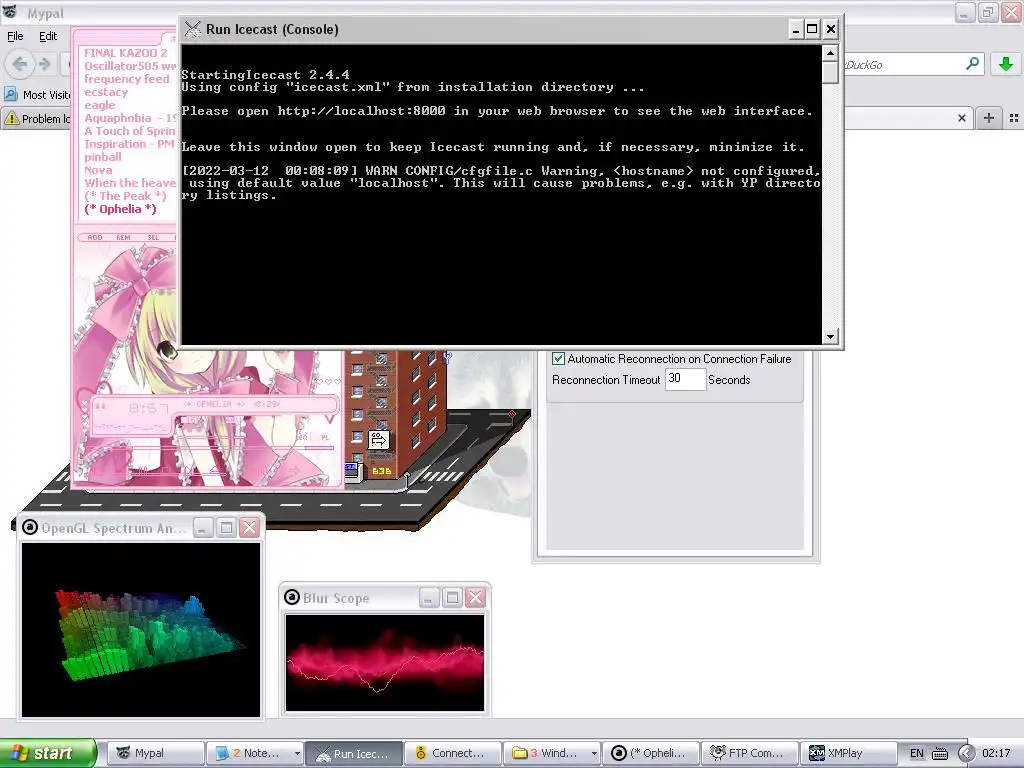Click SEL button in playlist
Image resolution: width=1024 pixels, height=768 pixels.
tap(153, 237)
